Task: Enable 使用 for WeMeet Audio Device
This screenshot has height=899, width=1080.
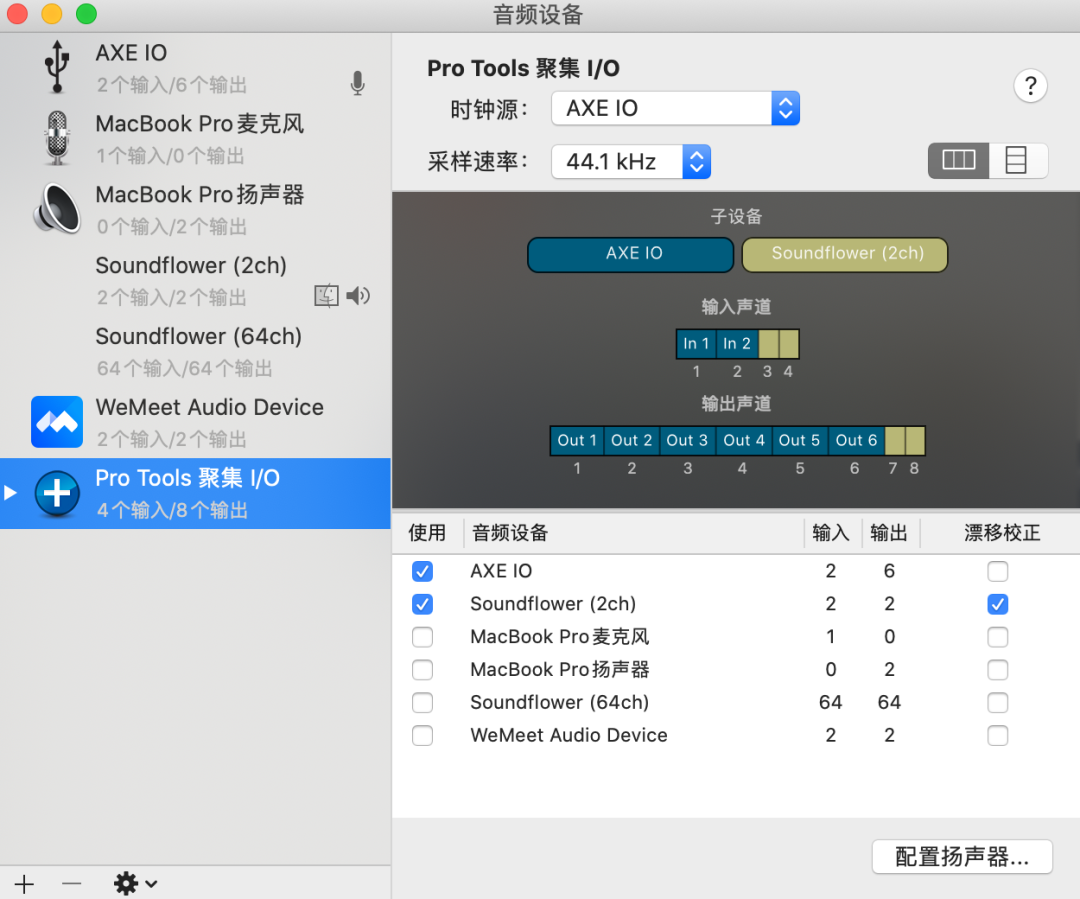Action: click(x=422, y=736)
